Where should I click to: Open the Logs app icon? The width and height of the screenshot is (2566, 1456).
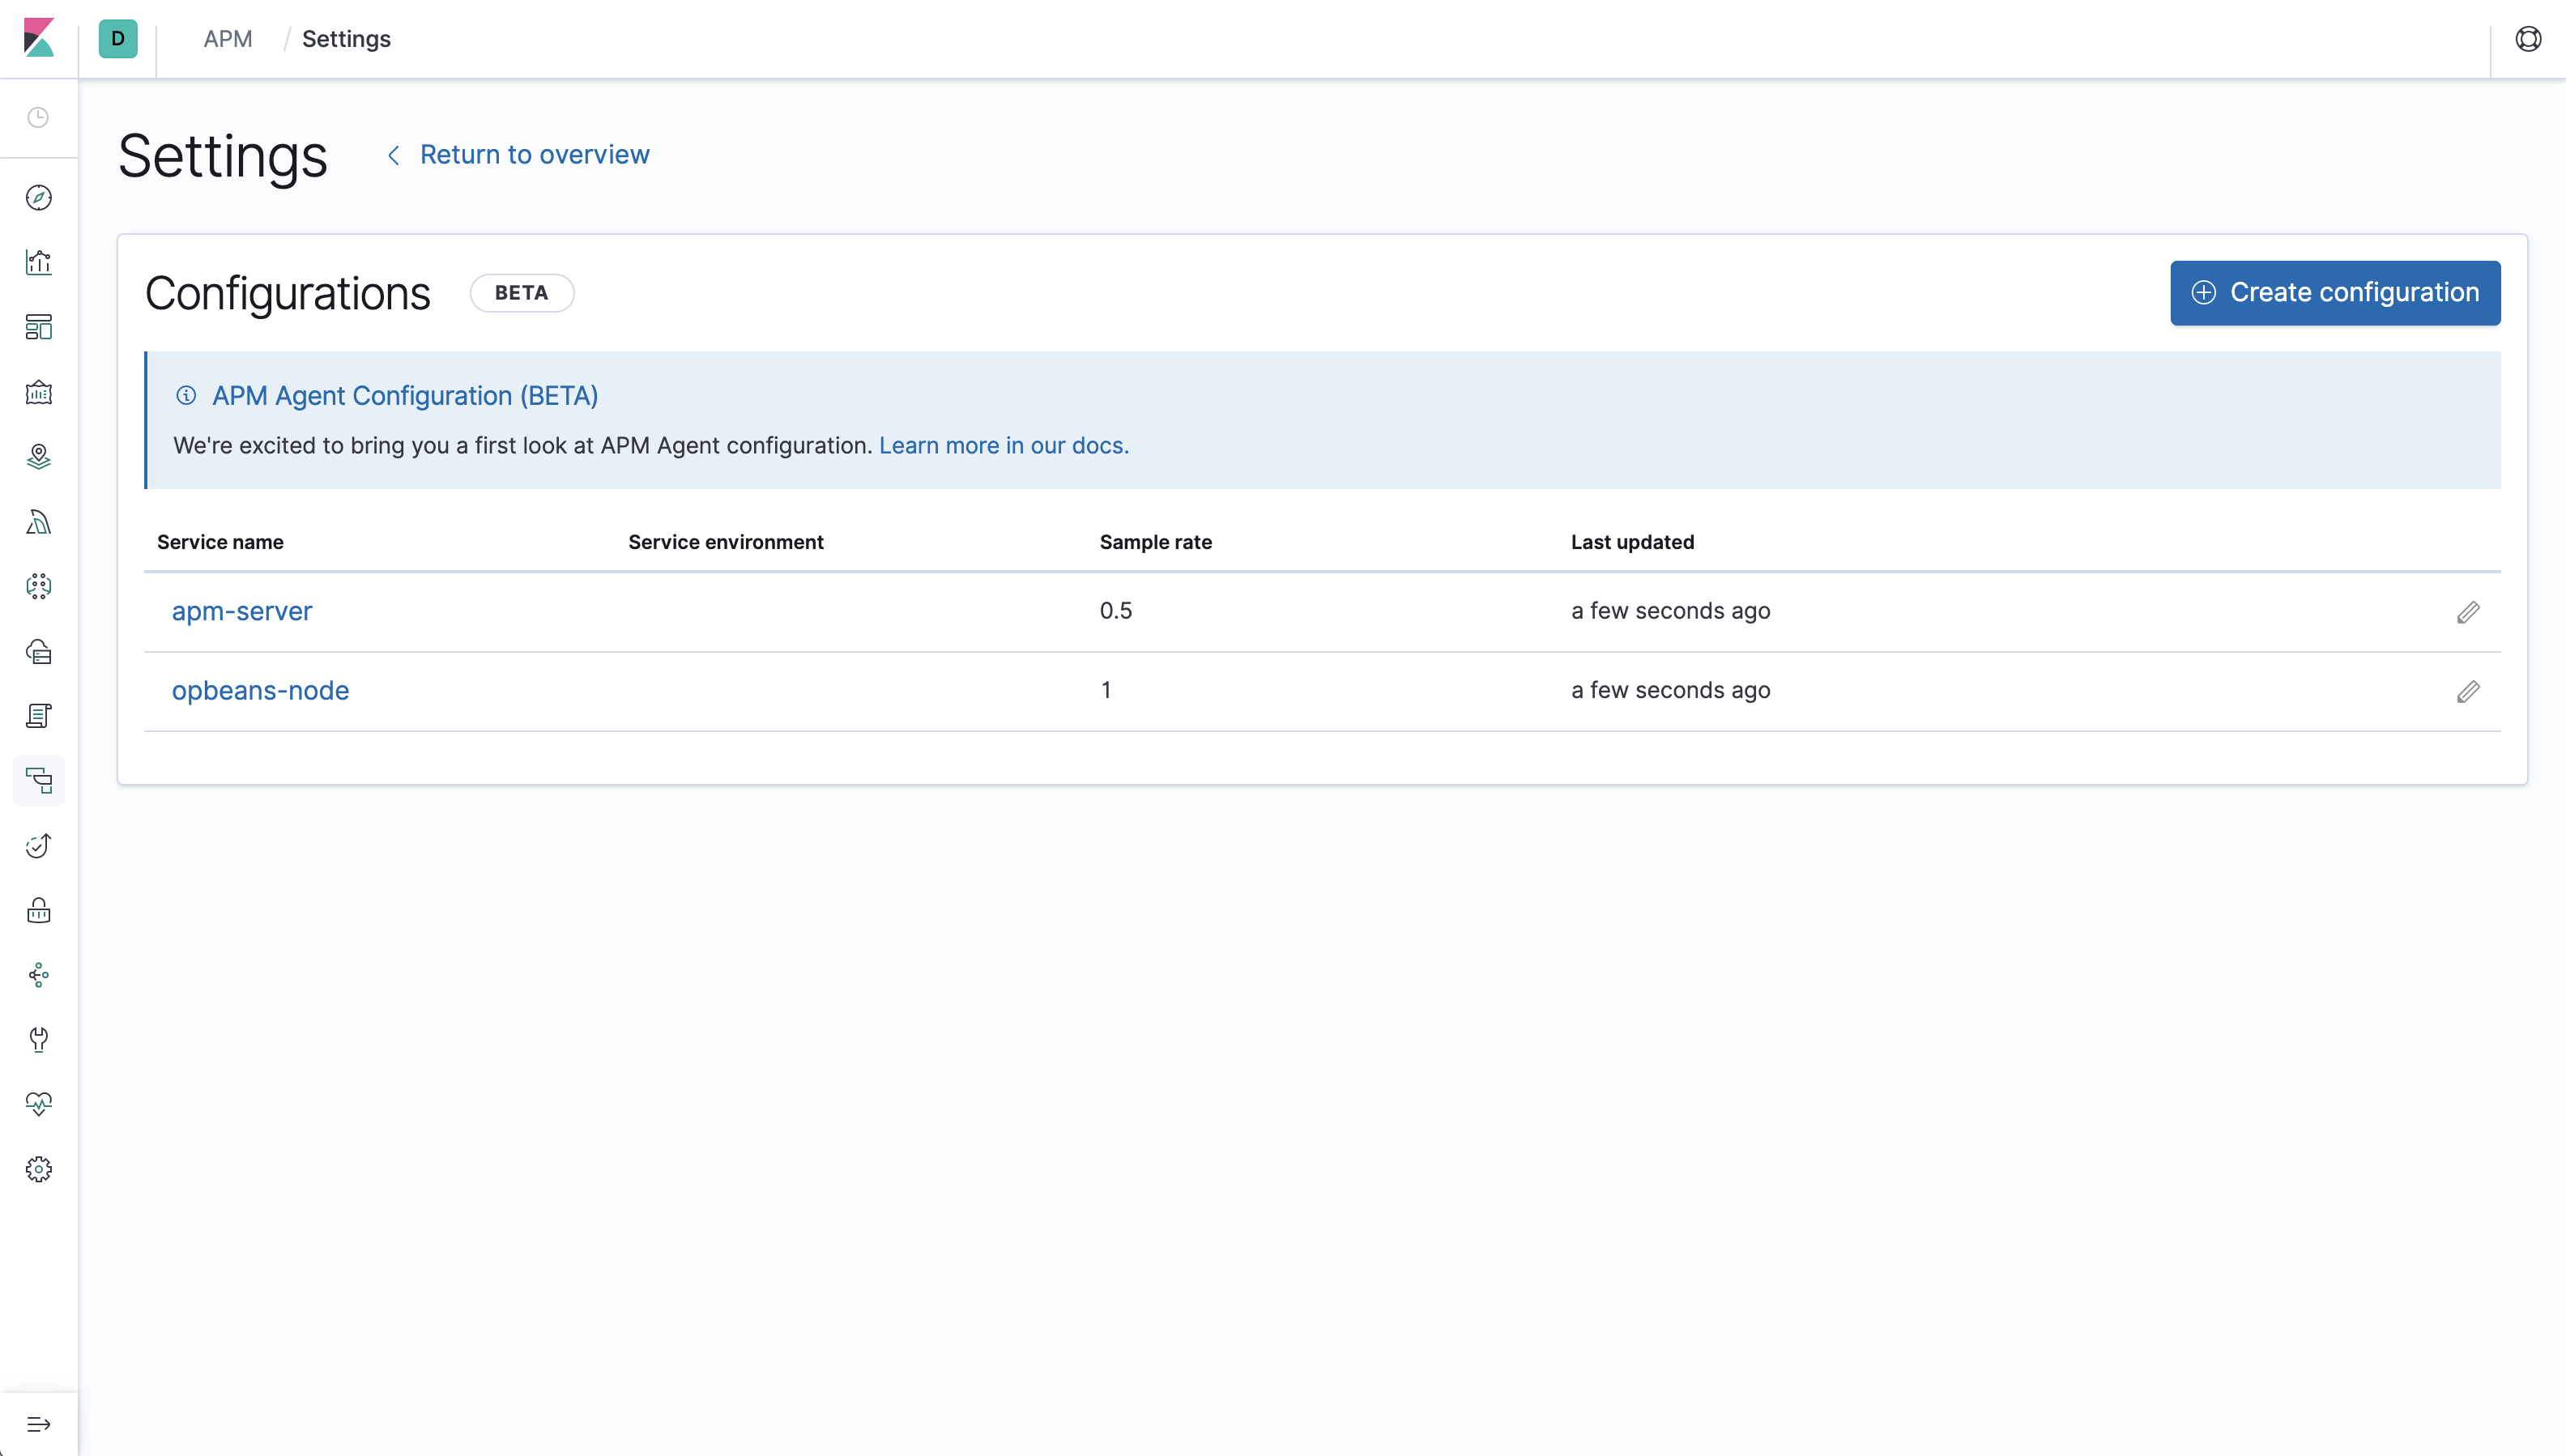click(38, 715)
